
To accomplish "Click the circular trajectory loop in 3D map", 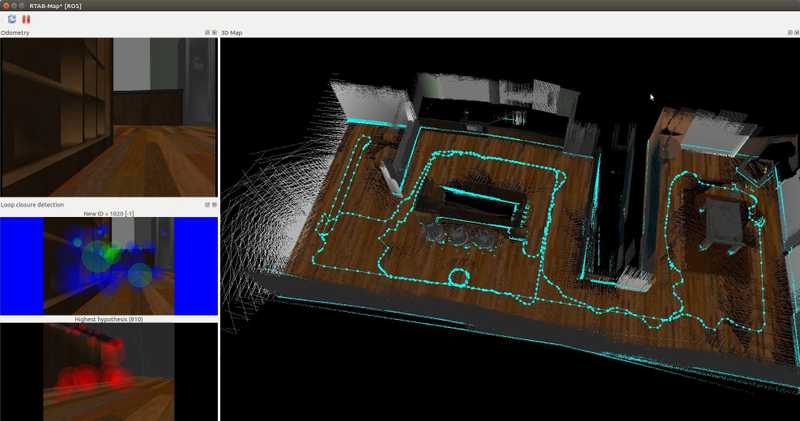I will 458,276.
